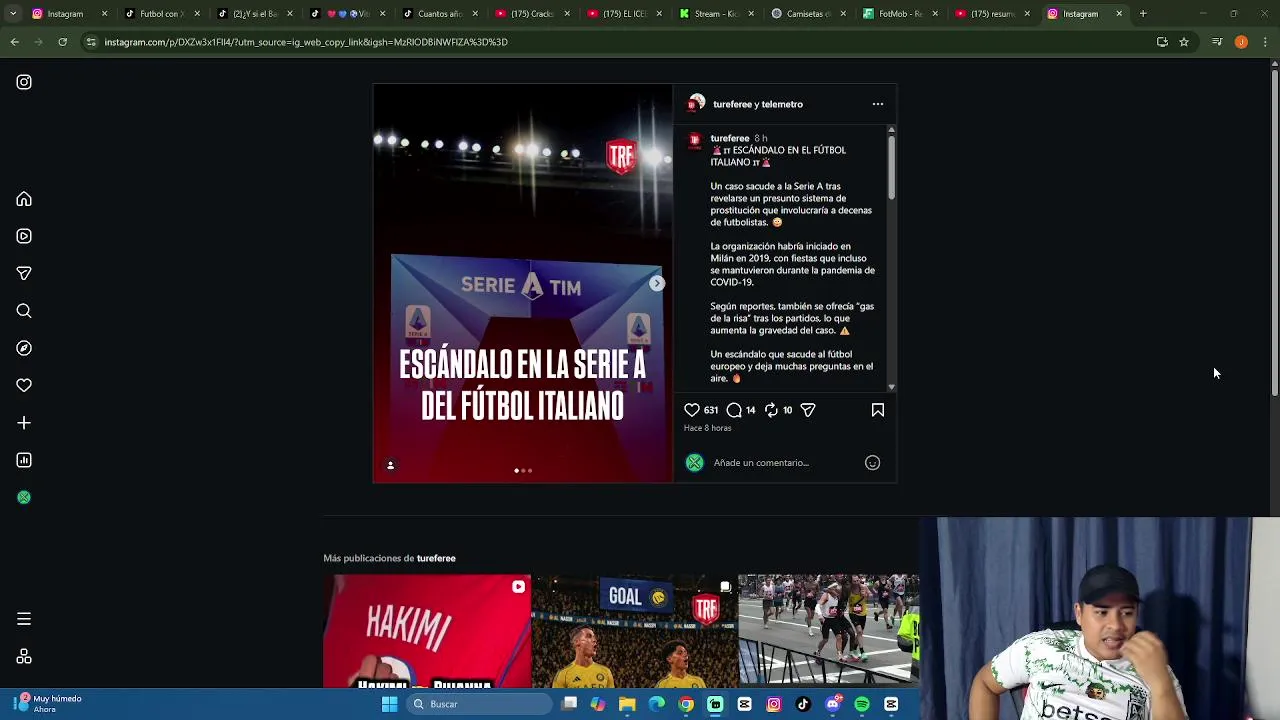Viewport: 1280px width, 720px height.
Task: Open the dashboard chart icon in sidebar
Action: (x=24, y=460)
